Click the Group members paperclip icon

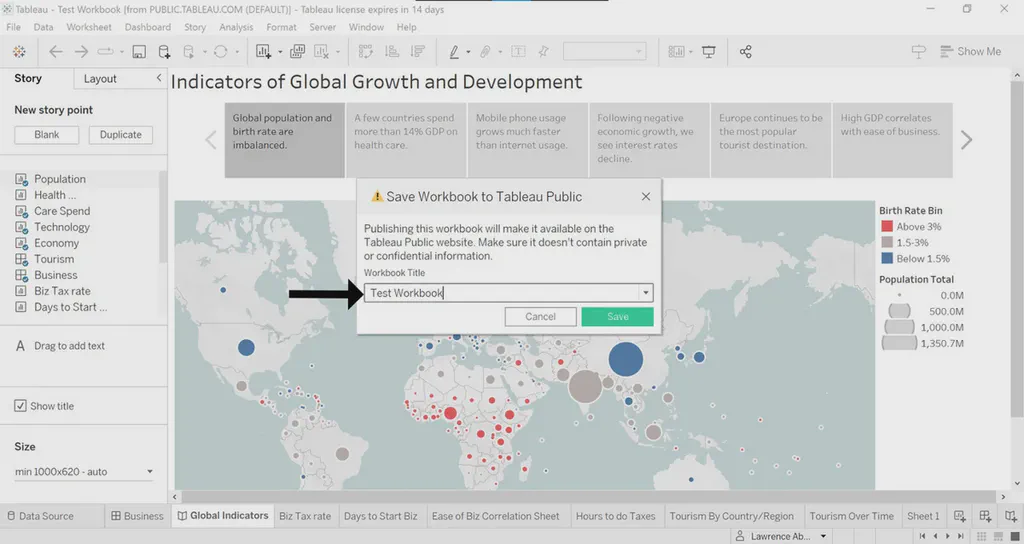click(x=485, y=52)
